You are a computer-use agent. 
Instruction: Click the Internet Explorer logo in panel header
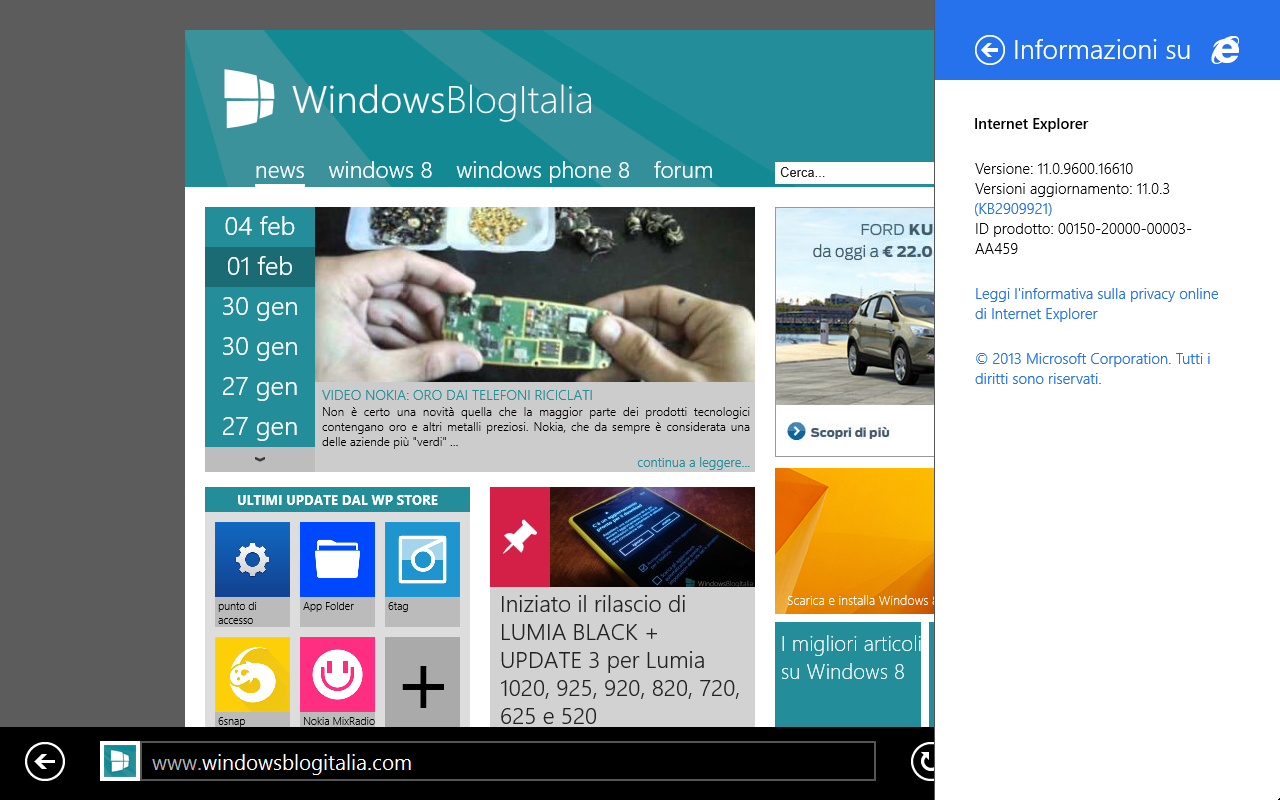coord(1225,50)
